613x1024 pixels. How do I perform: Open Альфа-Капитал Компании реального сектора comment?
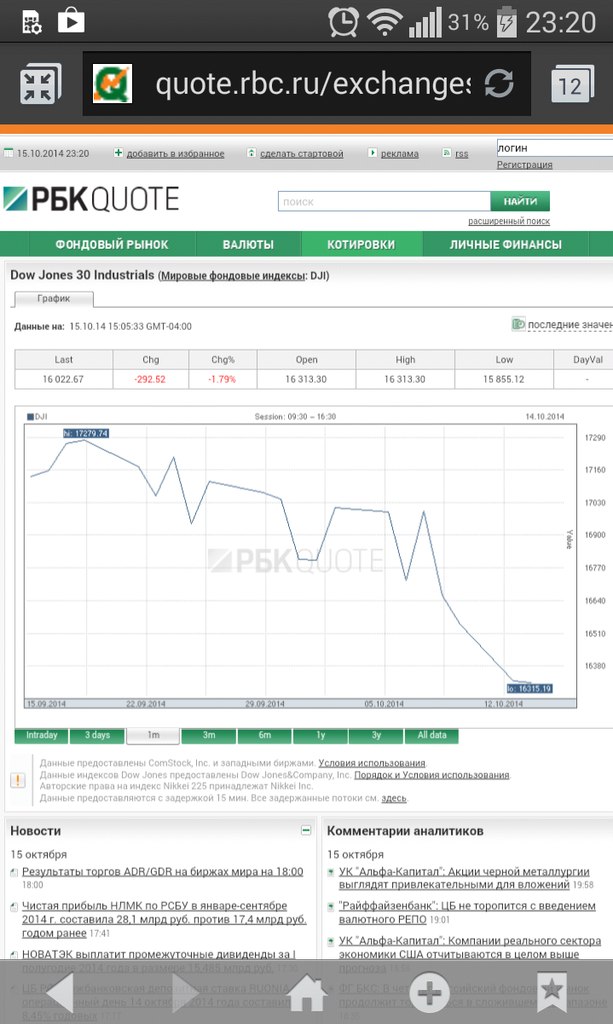click(x=469, y=953)
